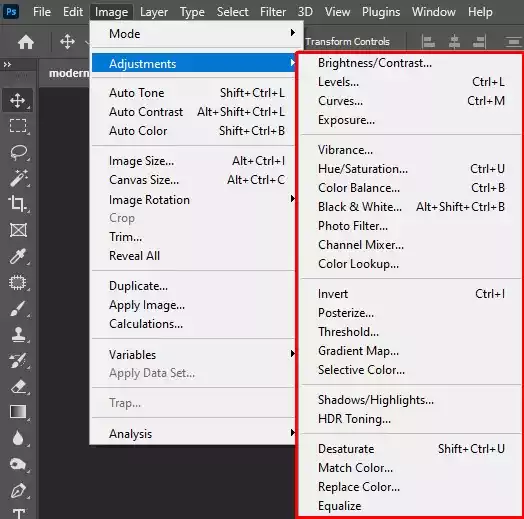
Task: Open Levels adjustment
Action: pyautogui.click(x=410, y=82)
